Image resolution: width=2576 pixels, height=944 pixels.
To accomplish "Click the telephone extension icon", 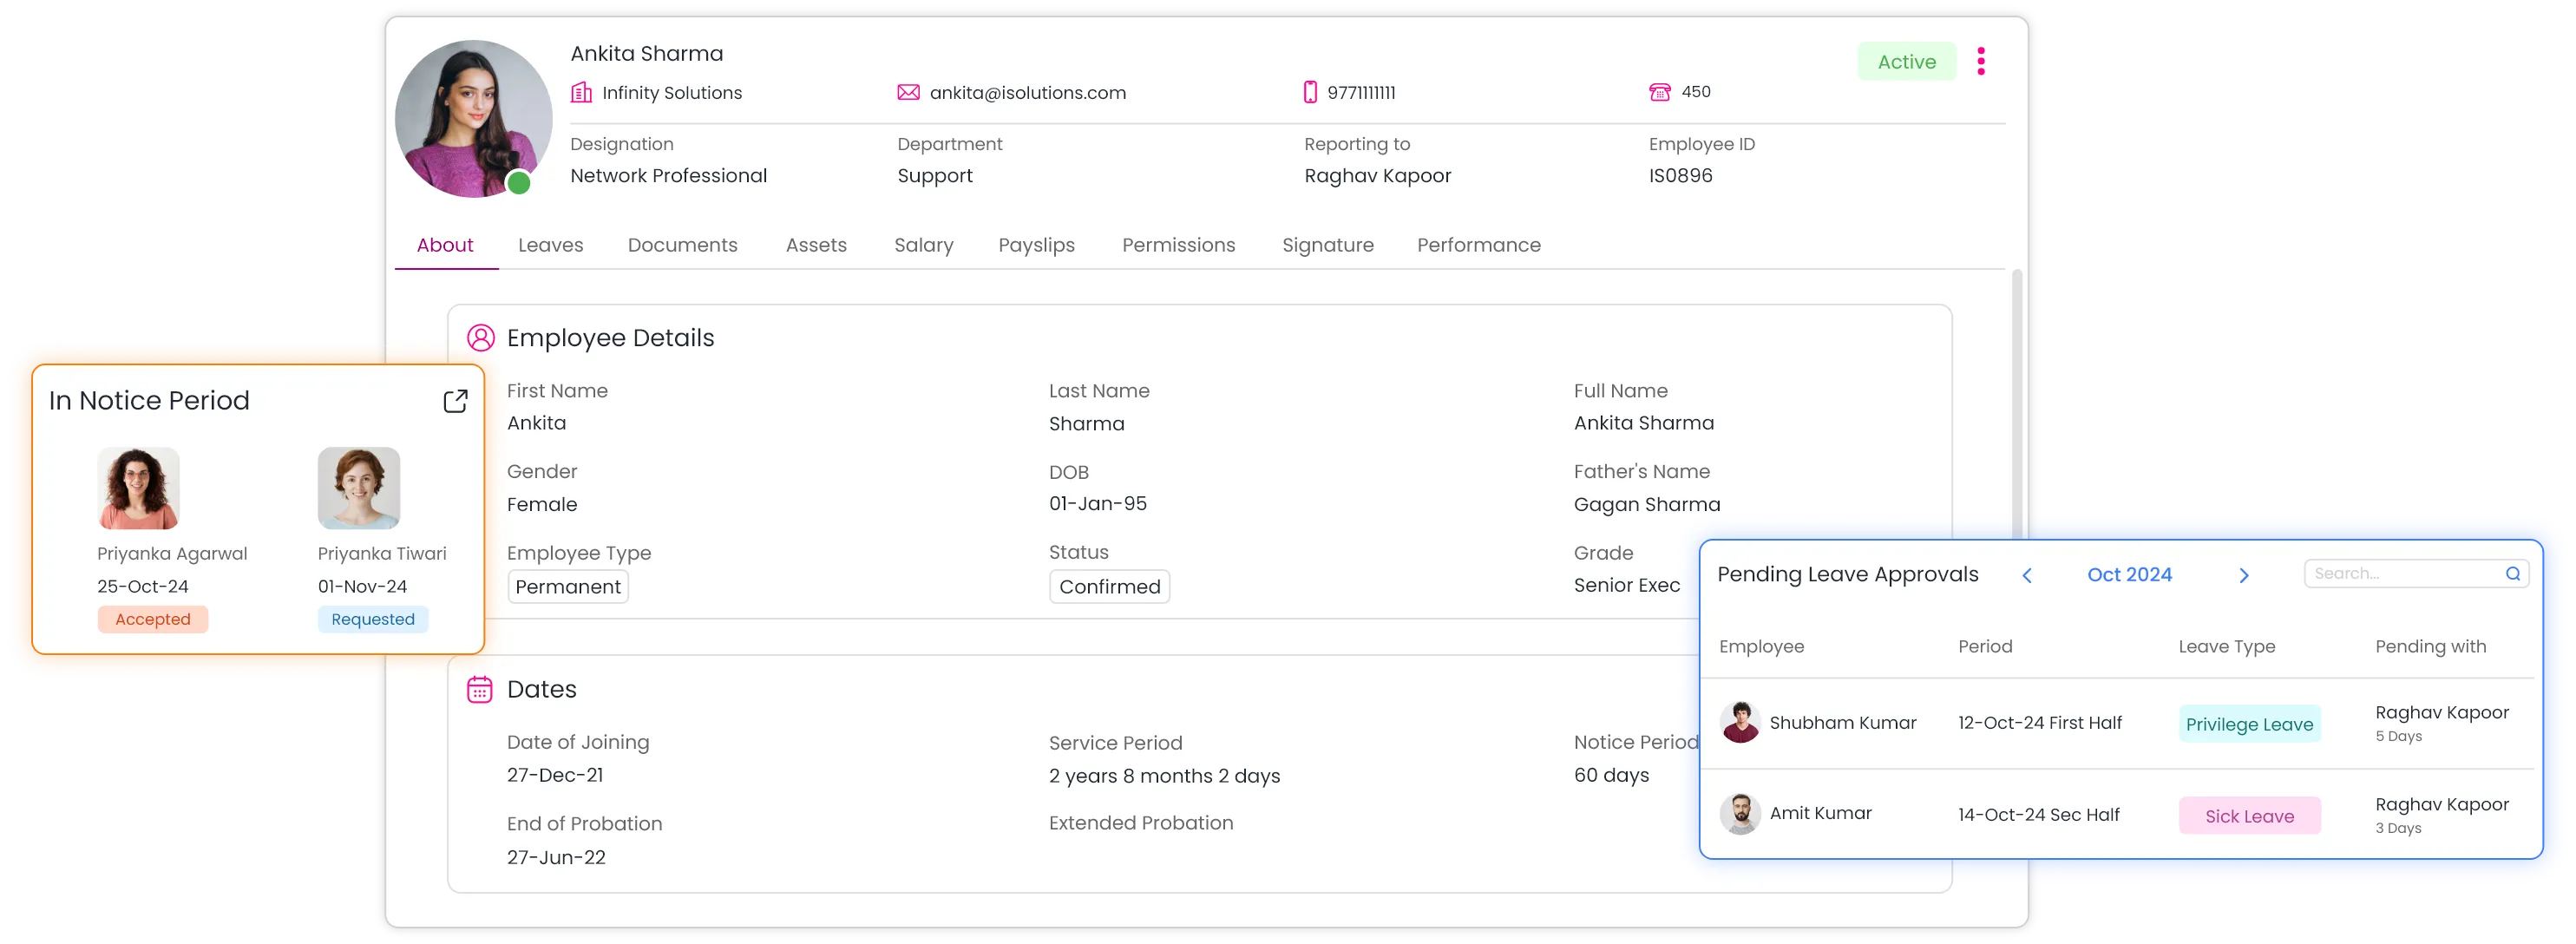I will click(x=1659, y=92).
